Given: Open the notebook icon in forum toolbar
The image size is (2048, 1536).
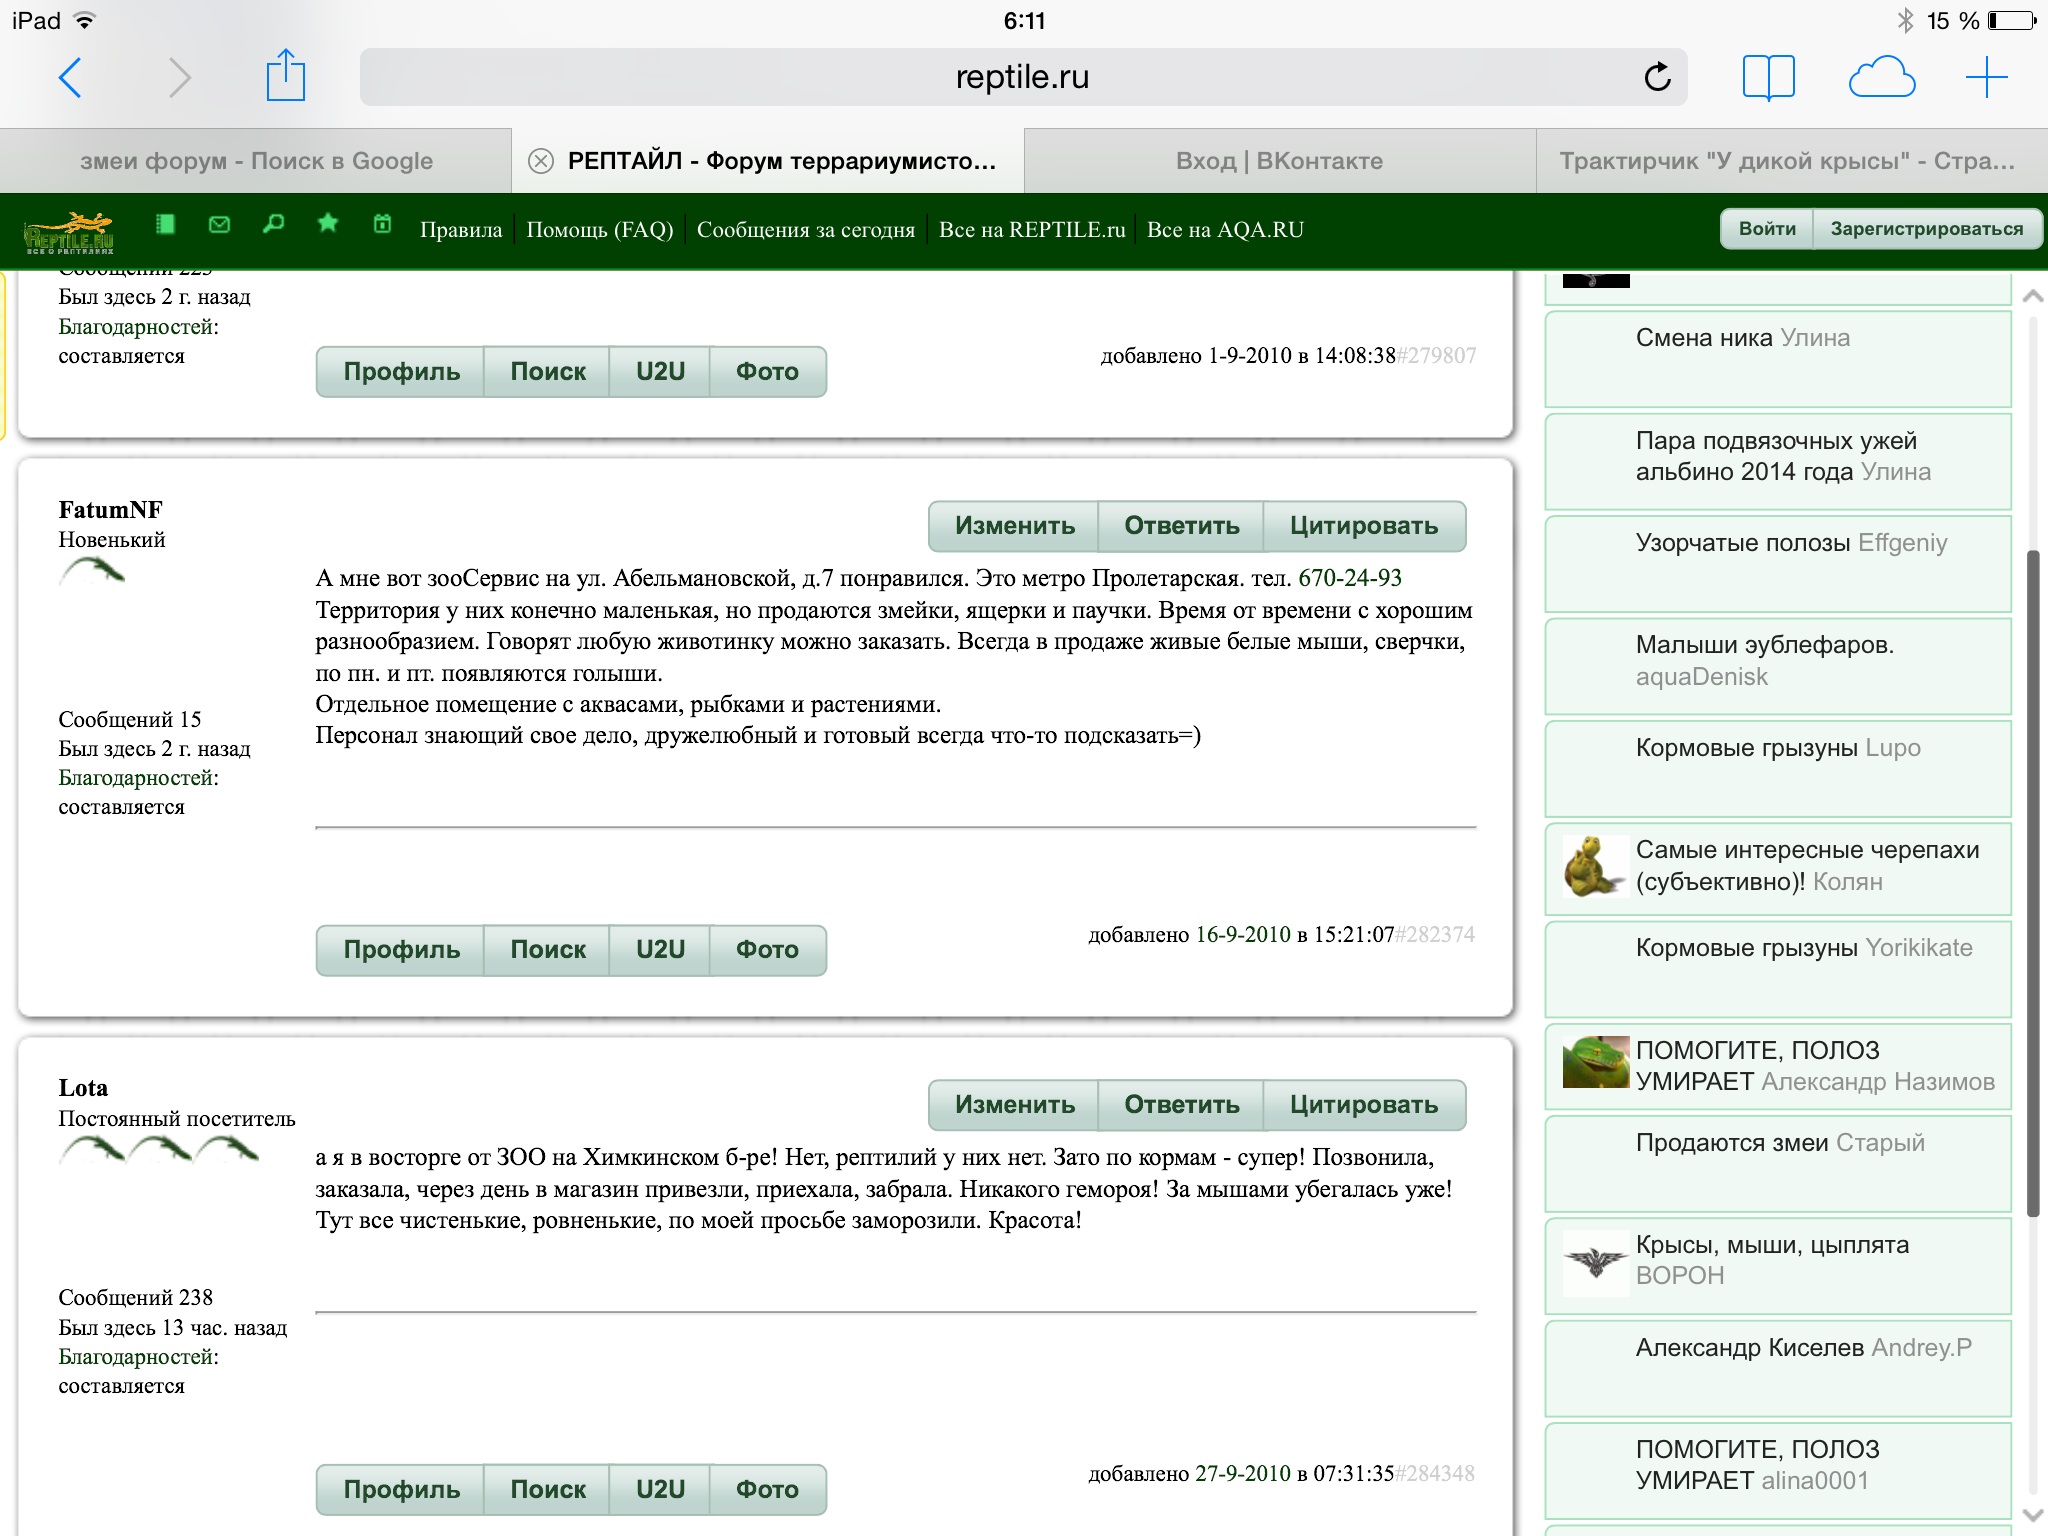Looking at the screenshot, I should pyautogui.click(x=166, y=225).
